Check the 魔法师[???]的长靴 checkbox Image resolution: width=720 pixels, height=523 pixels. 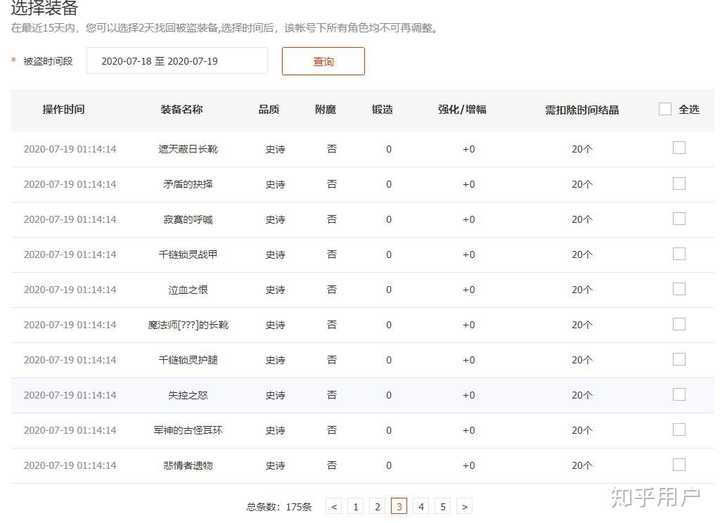679,324
